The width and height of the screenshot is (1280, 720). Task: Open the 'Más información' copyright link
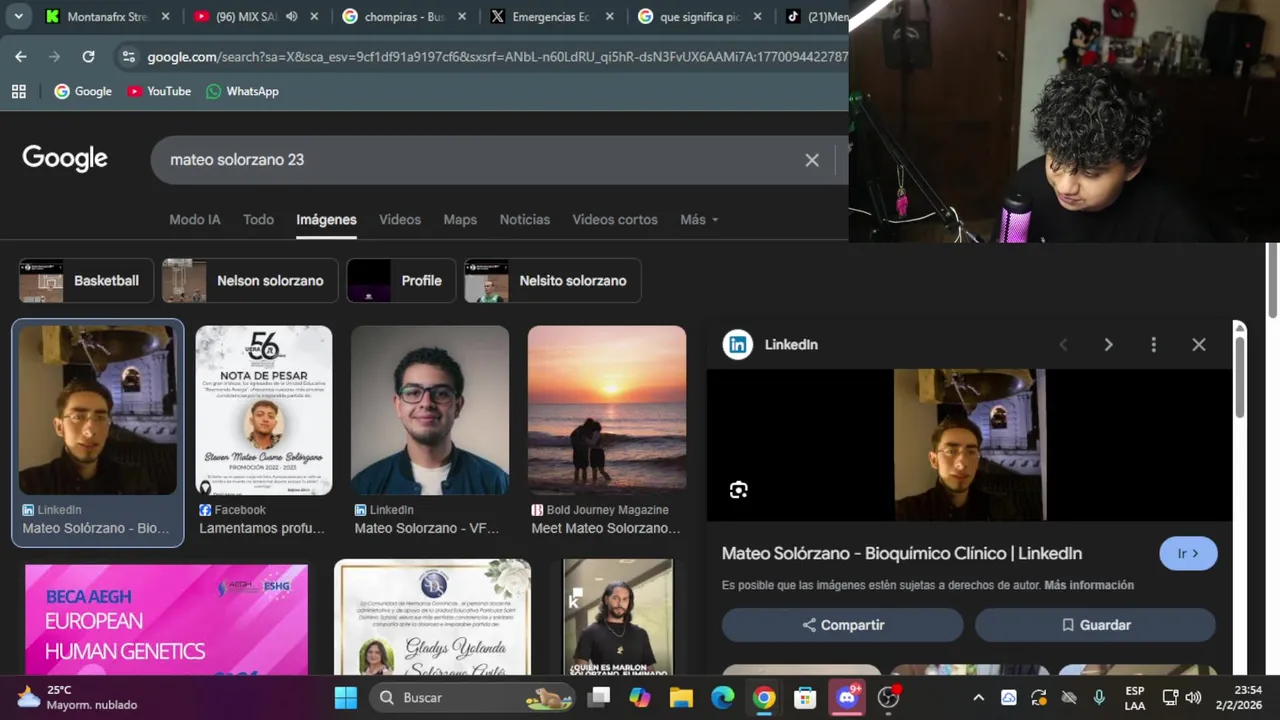pos(1089,585)
